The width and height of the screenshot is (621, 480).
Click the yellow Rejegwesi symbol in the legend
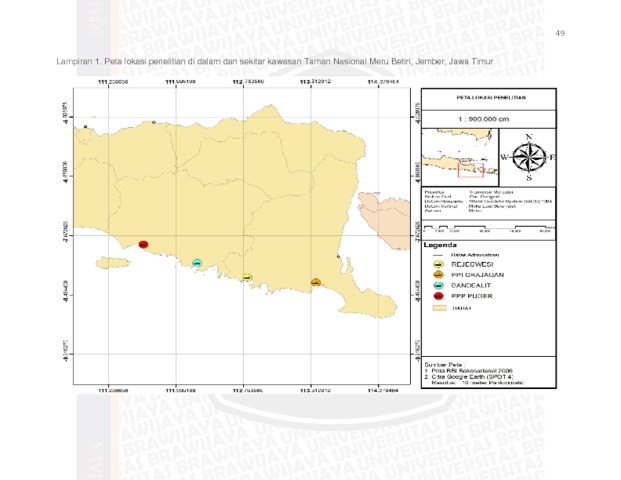(x=438, y=264)
